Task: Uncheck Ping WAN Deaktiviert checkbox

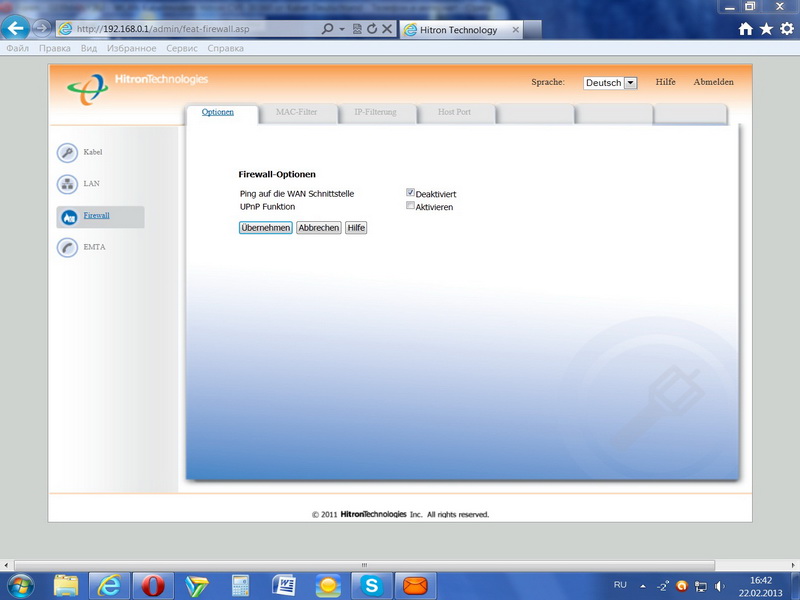Action: (410, 193)
